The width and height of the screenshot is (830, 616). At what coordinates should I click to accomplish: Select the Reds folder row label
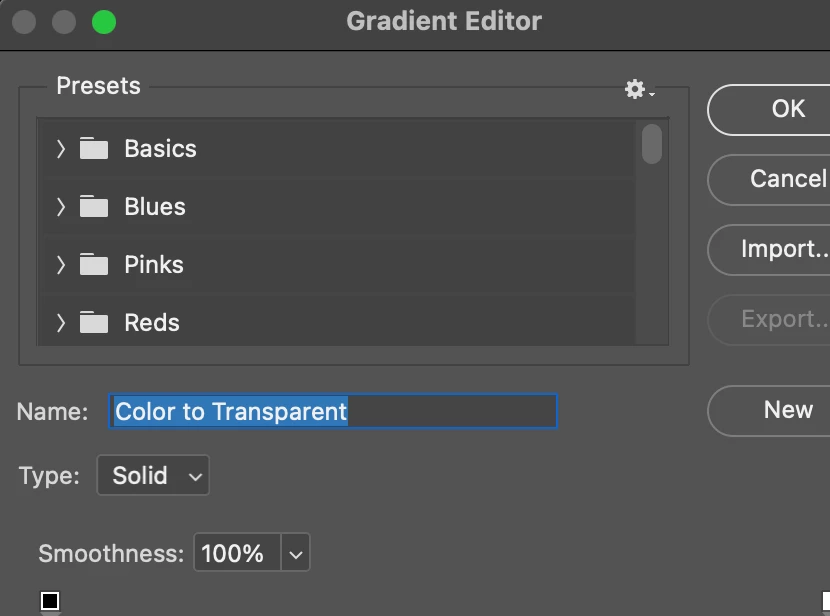(x=152, y=323)
